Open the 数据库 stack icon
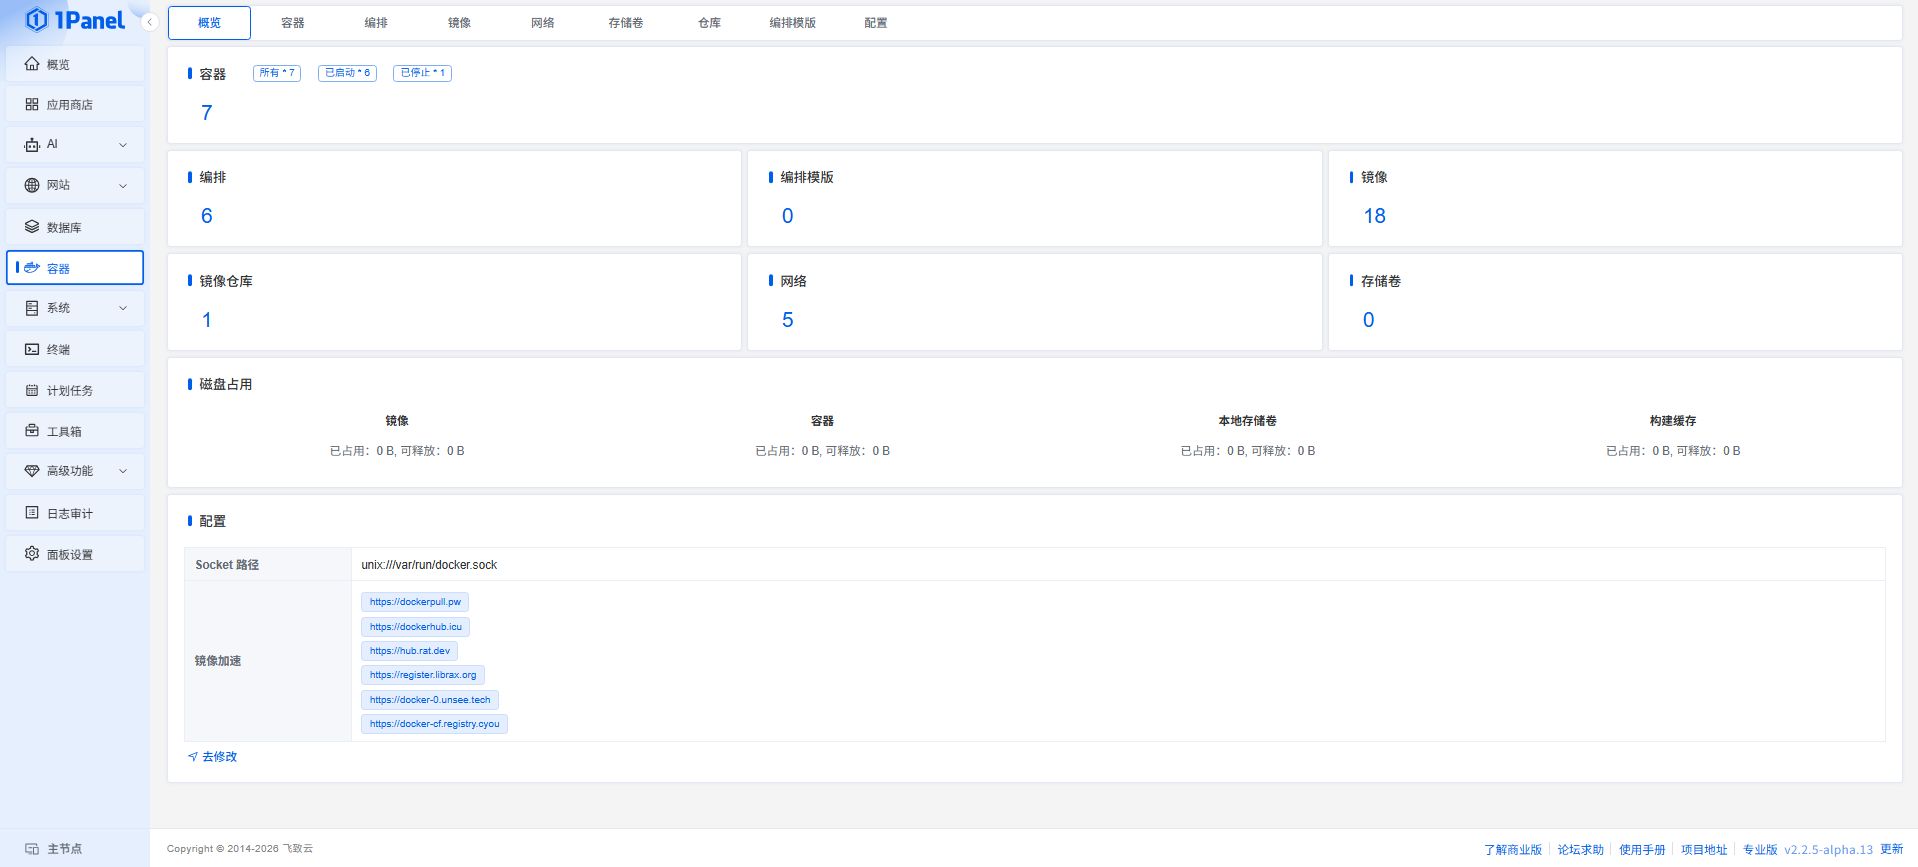The image size is (1918, 867). pos(32,227)
